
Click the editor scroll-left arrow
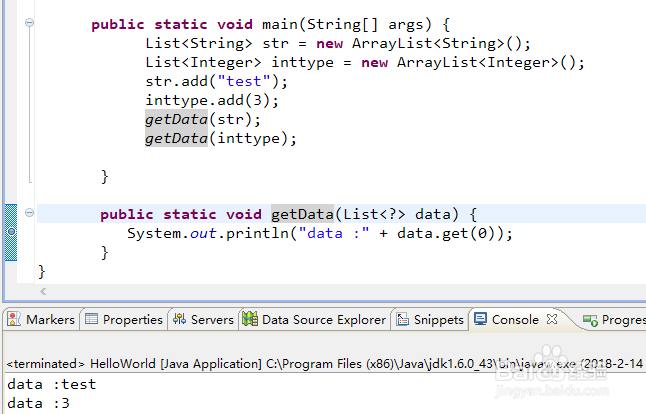pyautogui.click(x=43, y=292)
